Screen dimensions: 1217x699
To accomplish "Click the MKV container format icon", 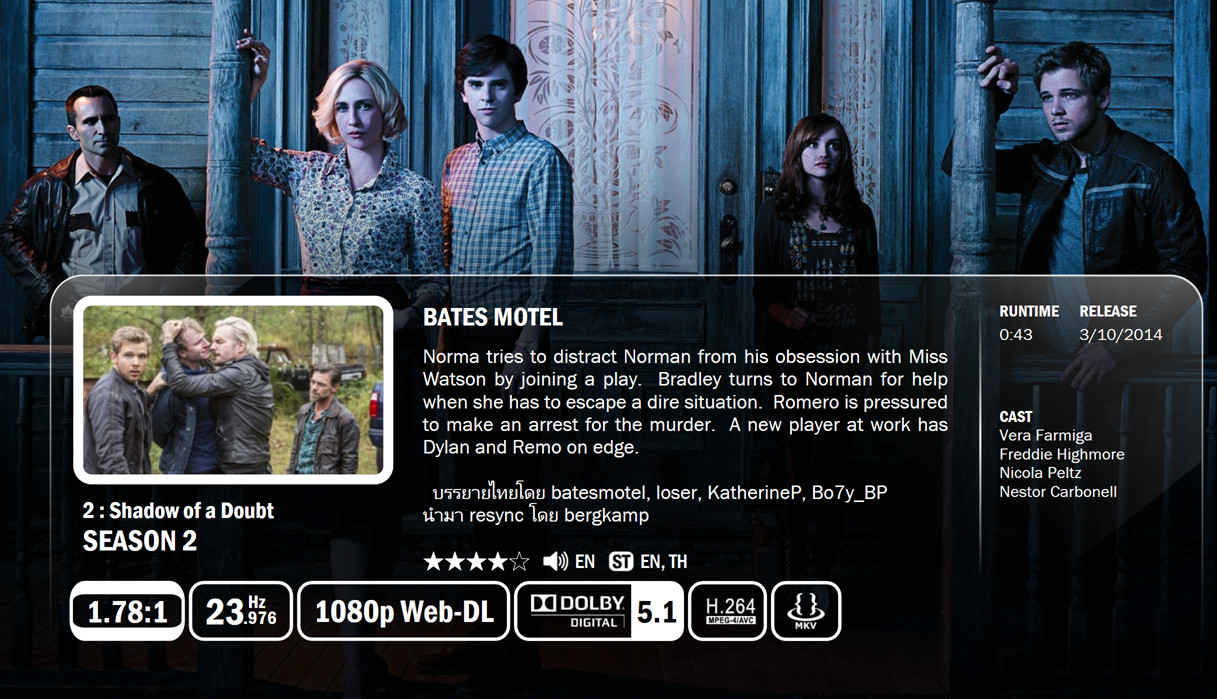I will (806, 611).
